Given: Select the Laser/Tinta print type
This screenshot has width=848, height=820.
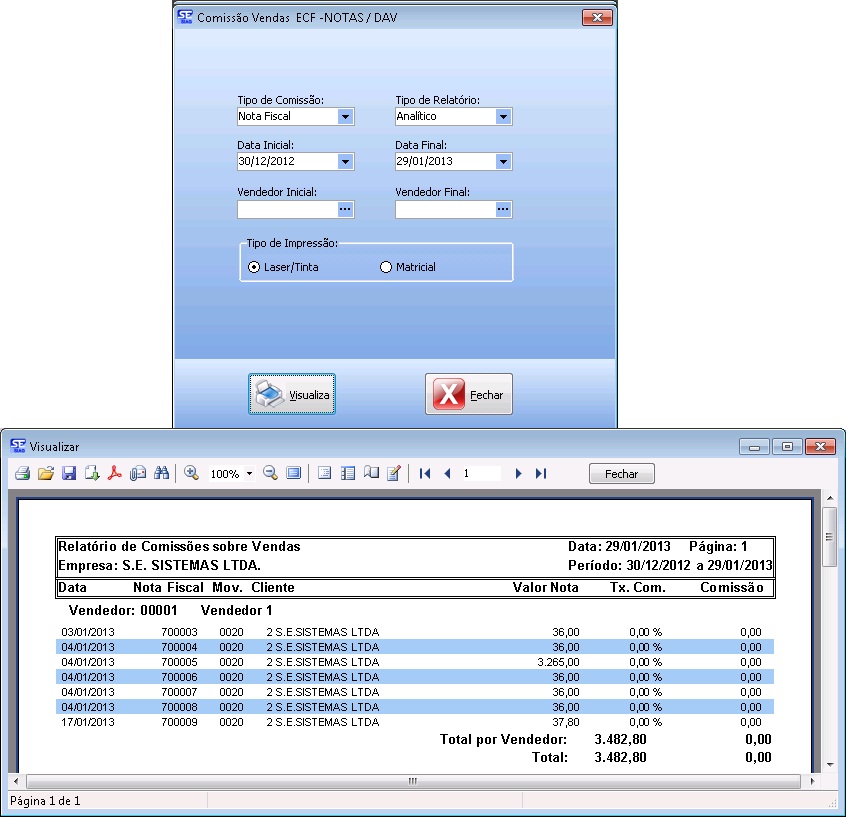Looking at the screenshot, I should click(x=254, y=267).
